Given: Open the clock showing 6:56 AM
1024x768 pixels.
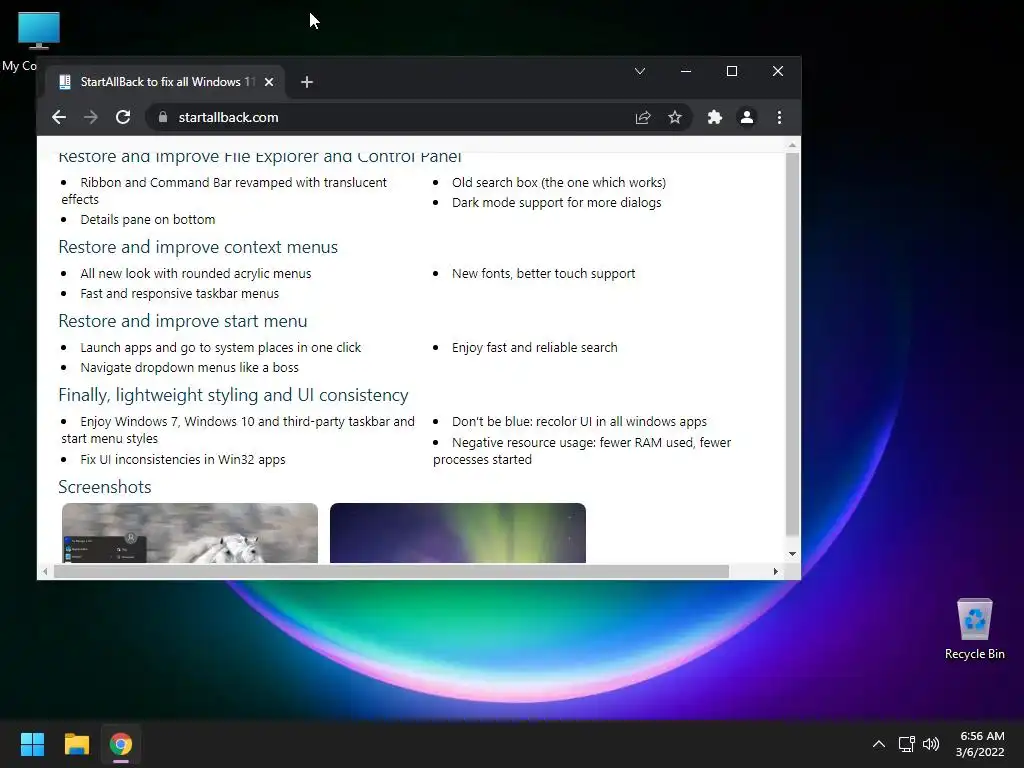Looking at the screenshot, I should coord(980,744).
